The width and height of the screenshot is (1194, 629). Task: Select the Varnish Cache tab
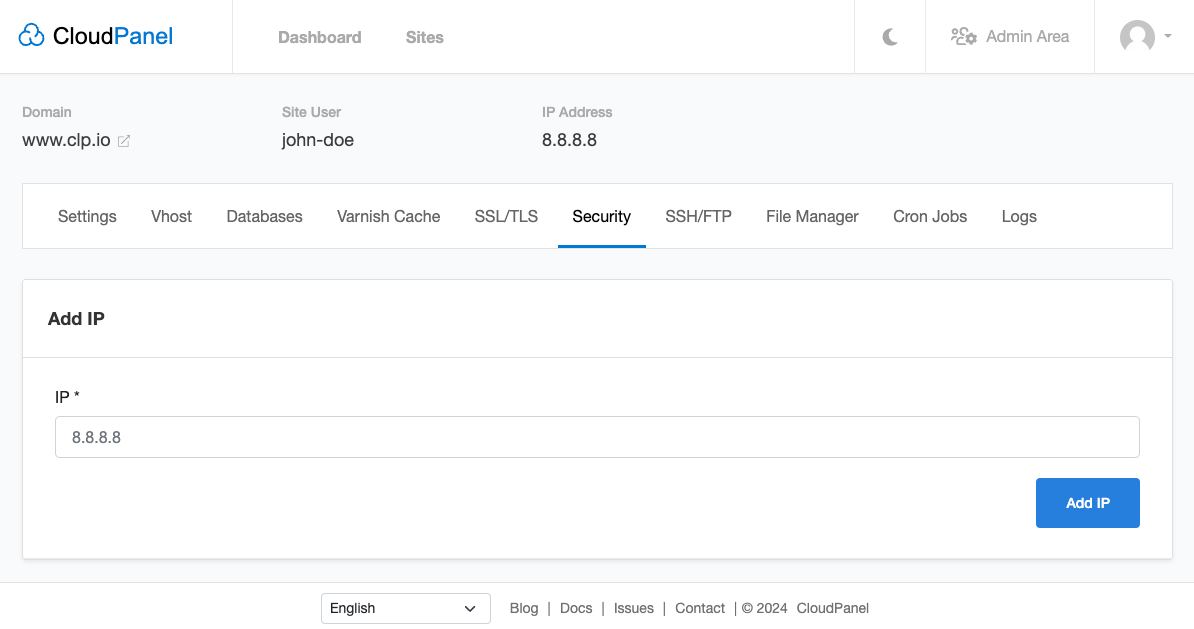click(388, 216)
